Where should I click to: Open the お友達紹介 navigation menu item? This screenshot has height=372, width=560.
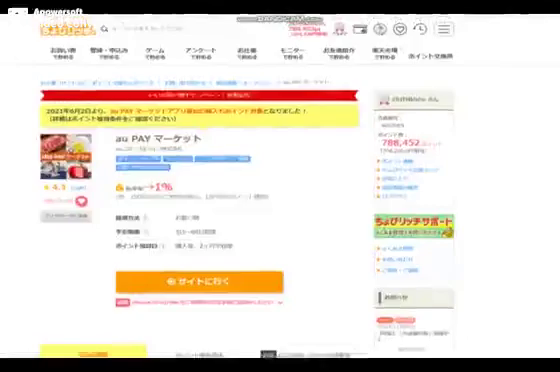(339, 53)
